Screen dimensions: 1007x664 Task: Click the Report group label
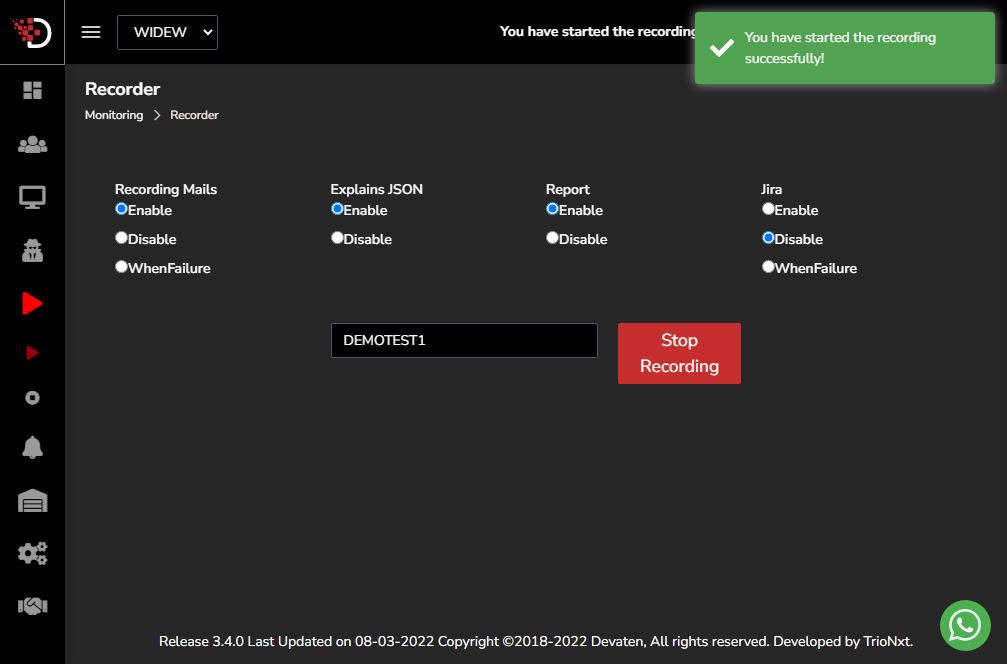[x=567, y=189]
